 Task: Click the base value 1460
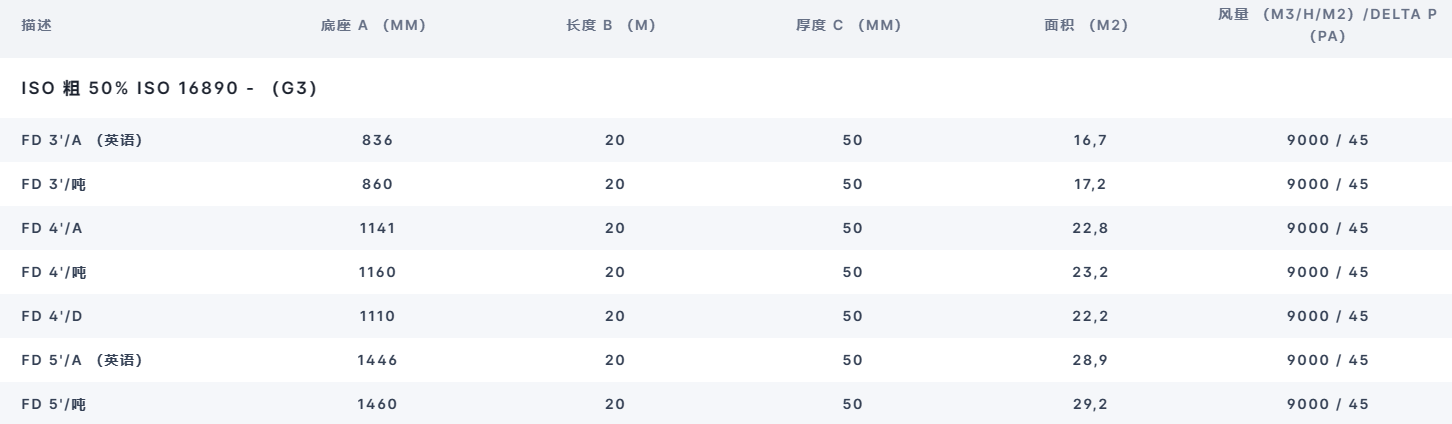pos(377,404)
